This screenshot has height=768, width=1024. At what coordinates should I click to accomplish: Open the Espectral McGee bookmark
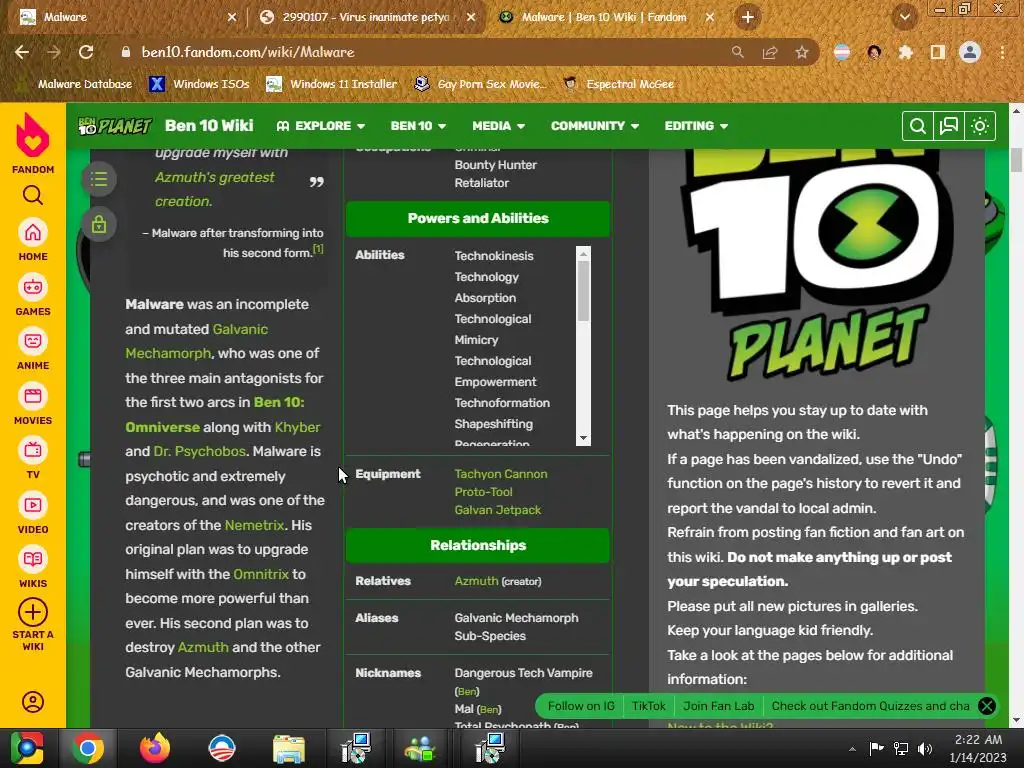tap(619, 84)
